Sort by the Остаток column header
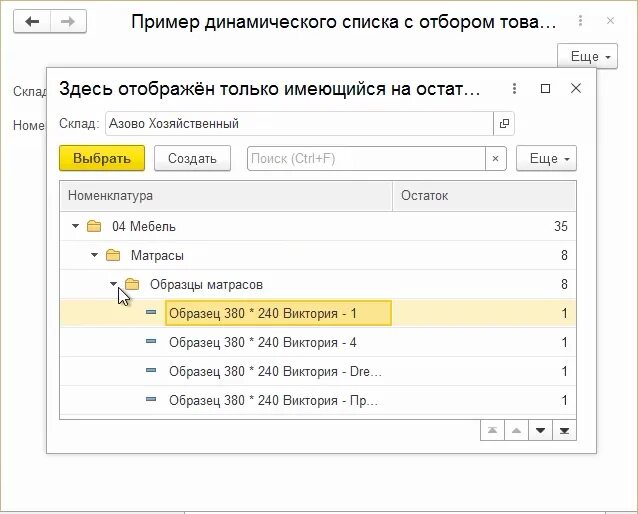Image resolution: width=638 pixels, height=514 pixels. (x=484, y=196)
